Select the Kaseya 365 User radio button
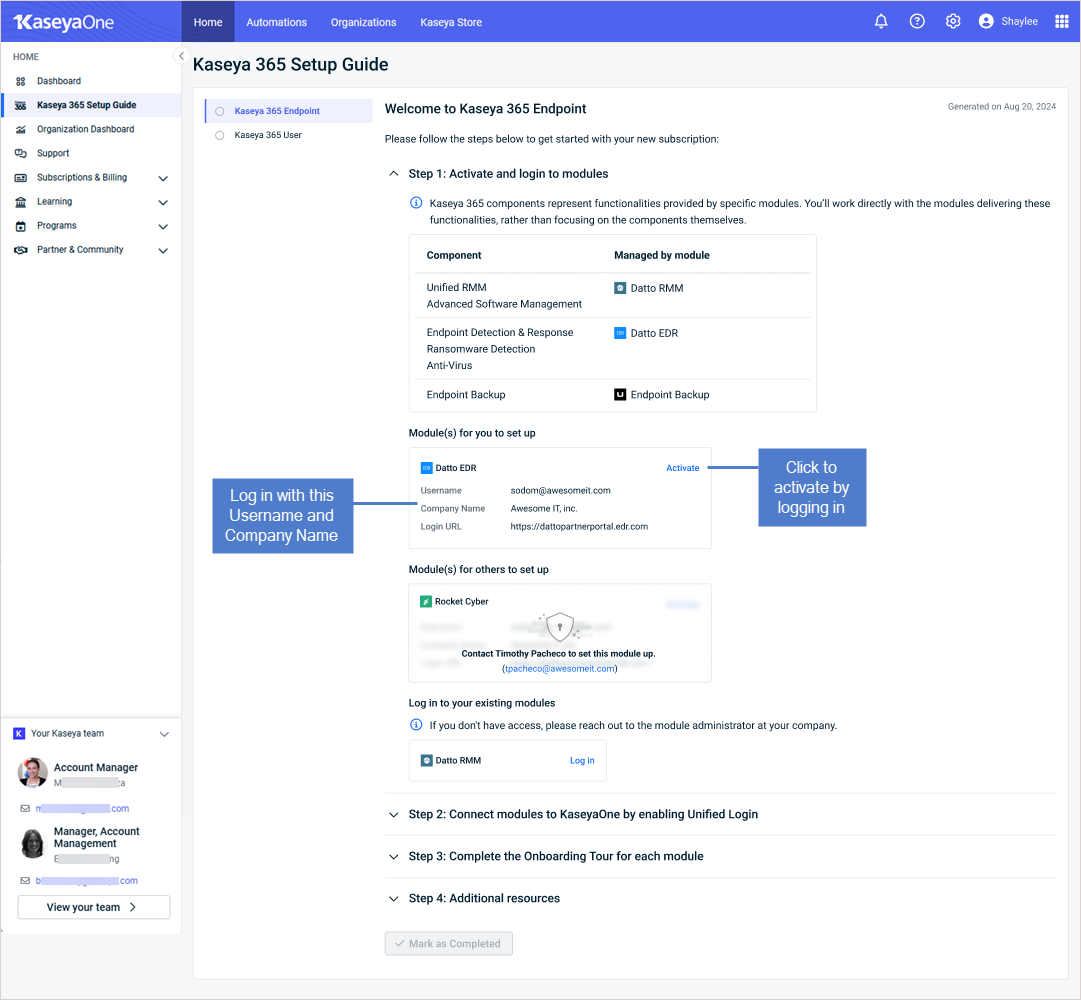The image size is (1081, 1000). coord(220,135)
